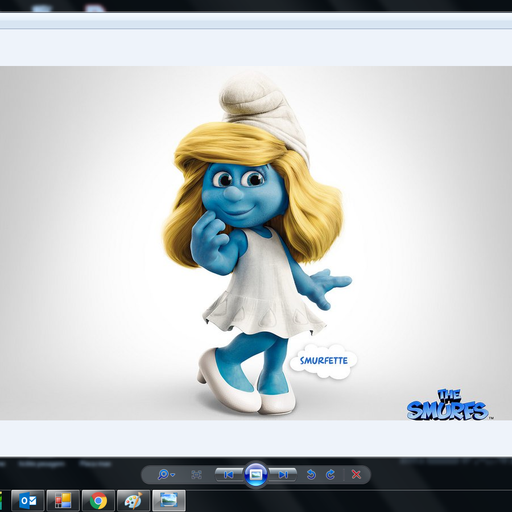Skip to the next picture
The width and height of the screenshot is (512, 512).
pyautogui.click(x=283, y=474)
